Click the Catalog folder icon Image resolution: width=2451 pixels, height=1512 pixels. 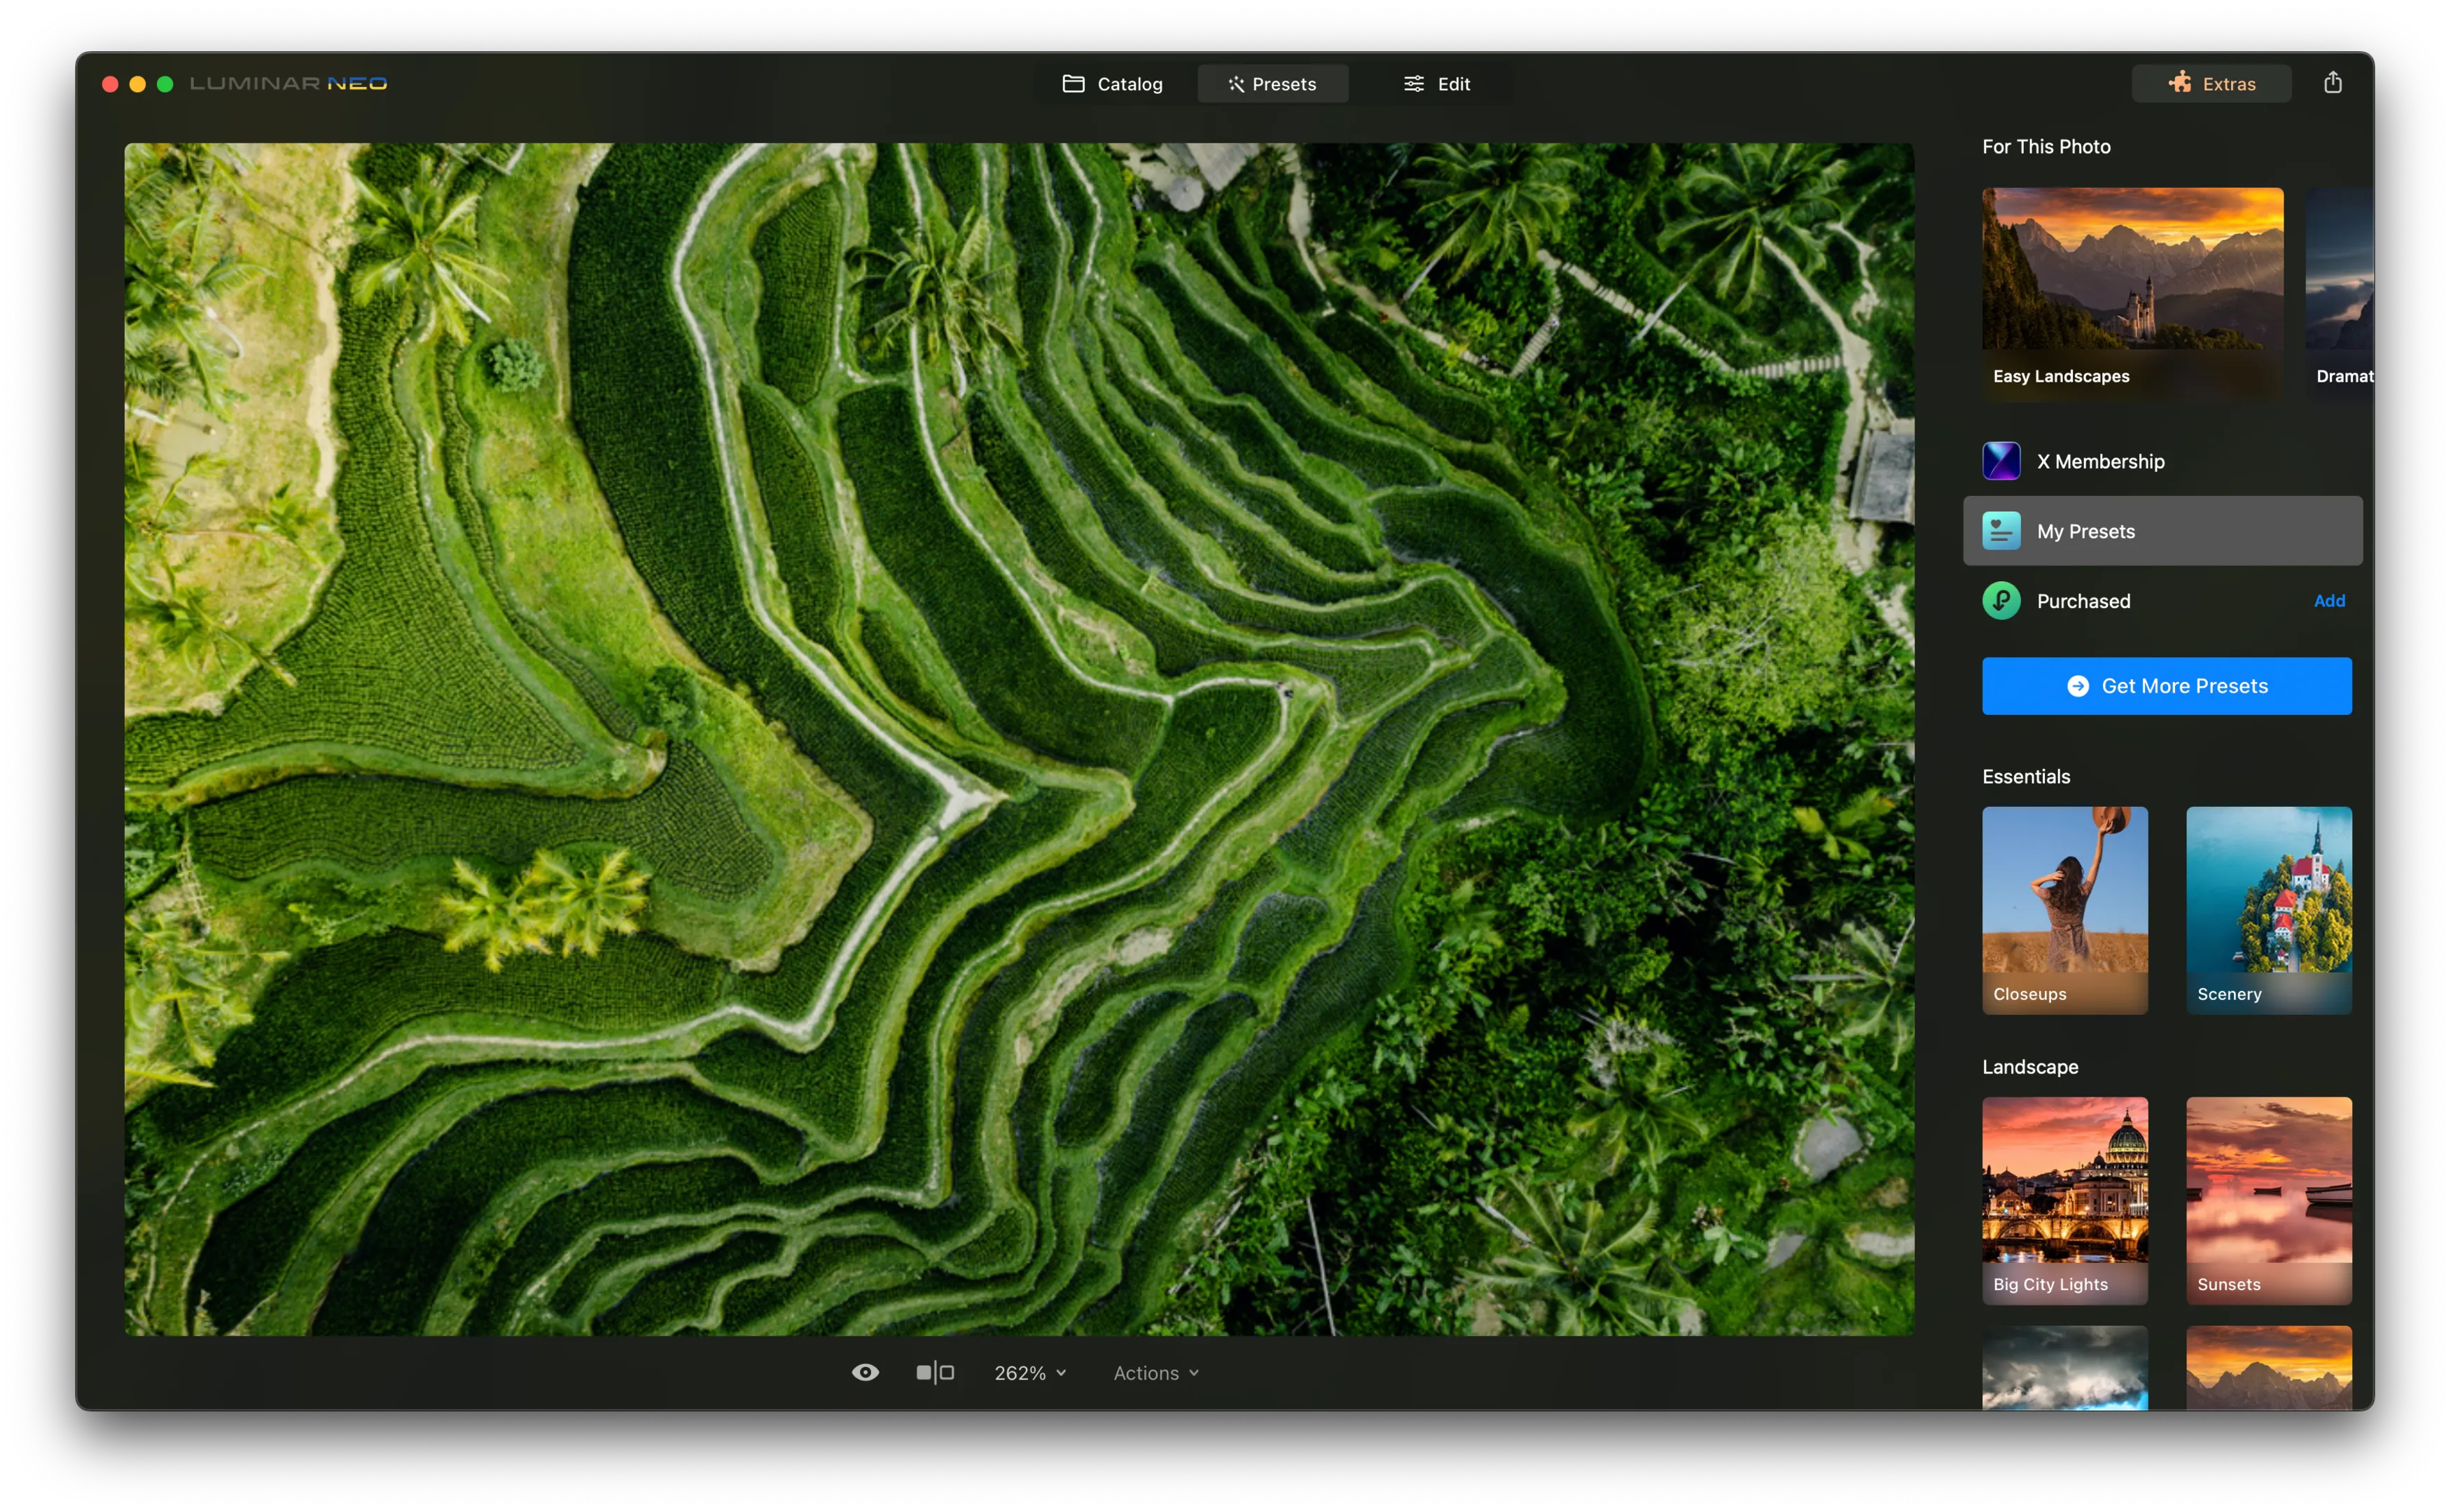pos(1073,84)
